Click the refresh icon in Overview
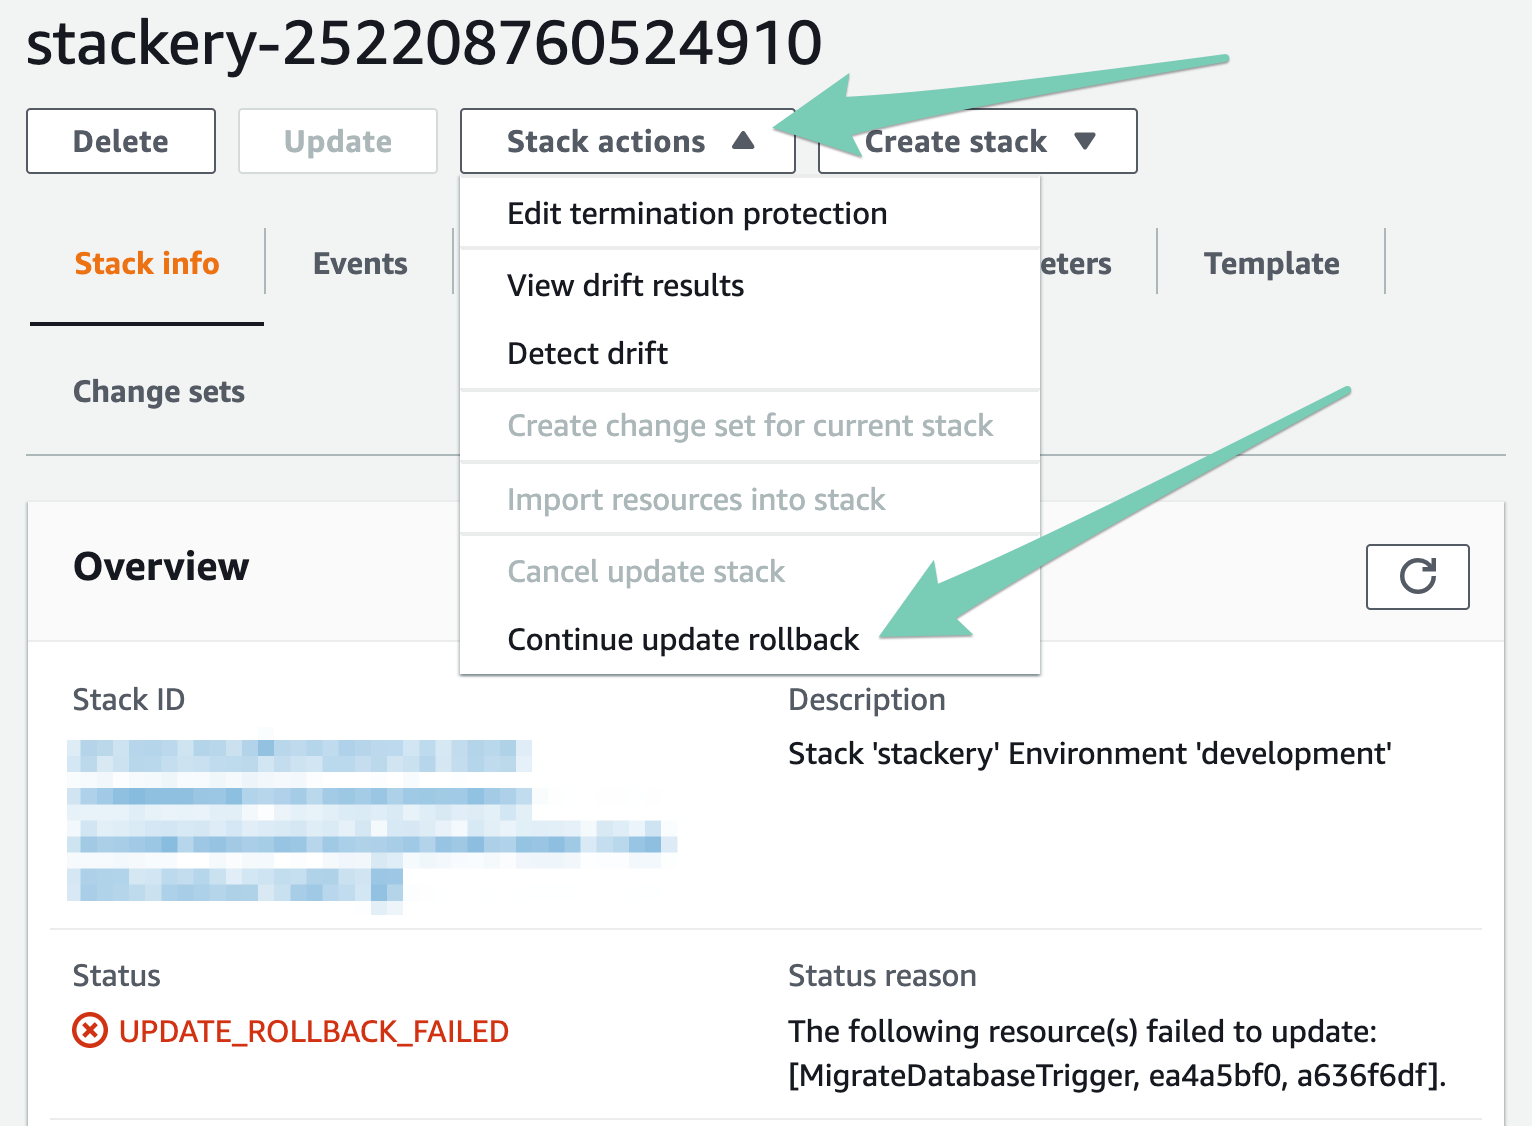 [x=1417, y=577]
